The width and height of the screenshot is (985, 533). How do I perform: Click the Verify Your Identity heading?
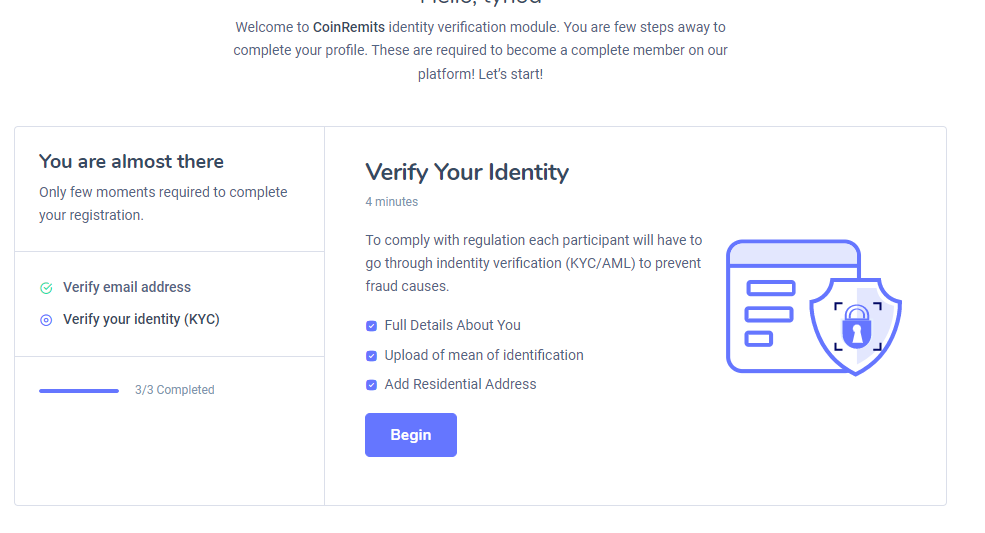tap(467, 172)
